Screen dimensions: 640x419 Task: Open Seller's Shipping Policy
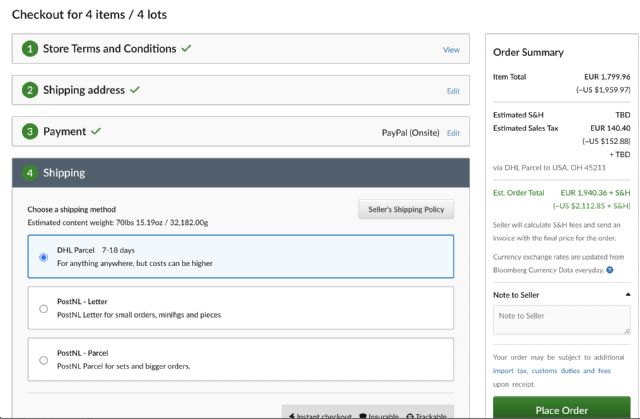tap(406, 209)
